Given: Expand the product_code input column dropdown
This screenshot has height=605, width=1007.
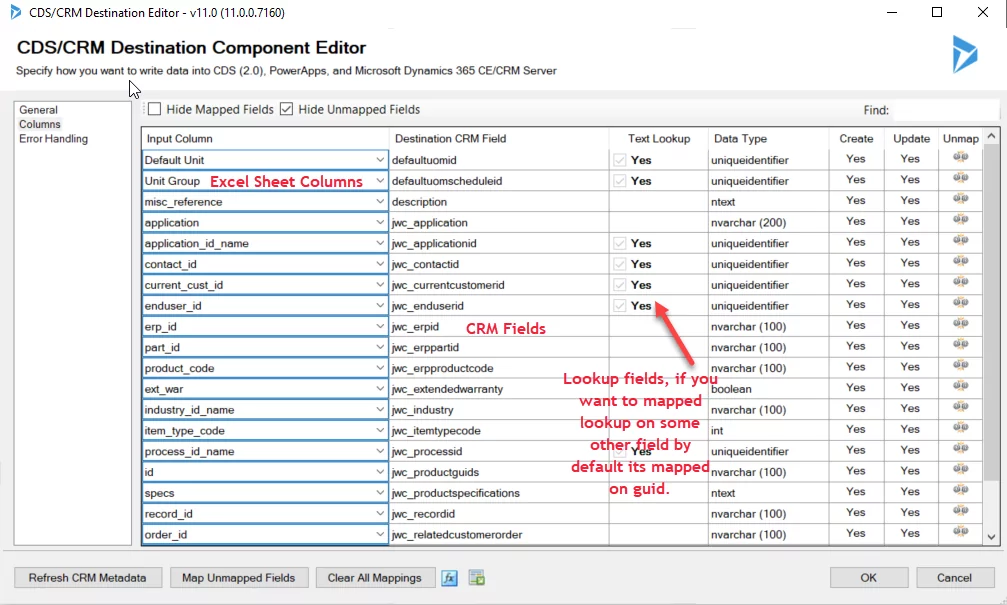Looking at the screenshot, I should coord(380,368).
